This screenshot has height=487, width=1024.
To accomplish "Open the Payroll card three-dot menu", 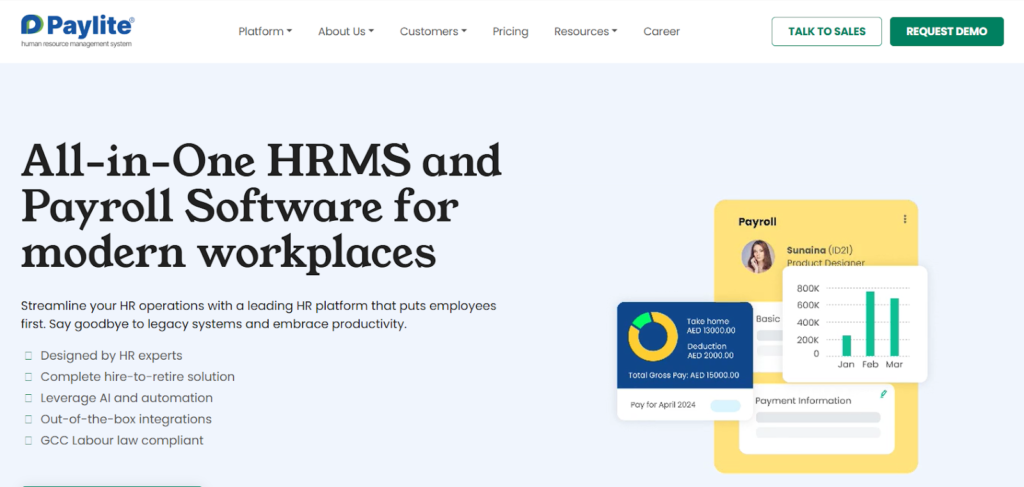I will tap(905, 220).
